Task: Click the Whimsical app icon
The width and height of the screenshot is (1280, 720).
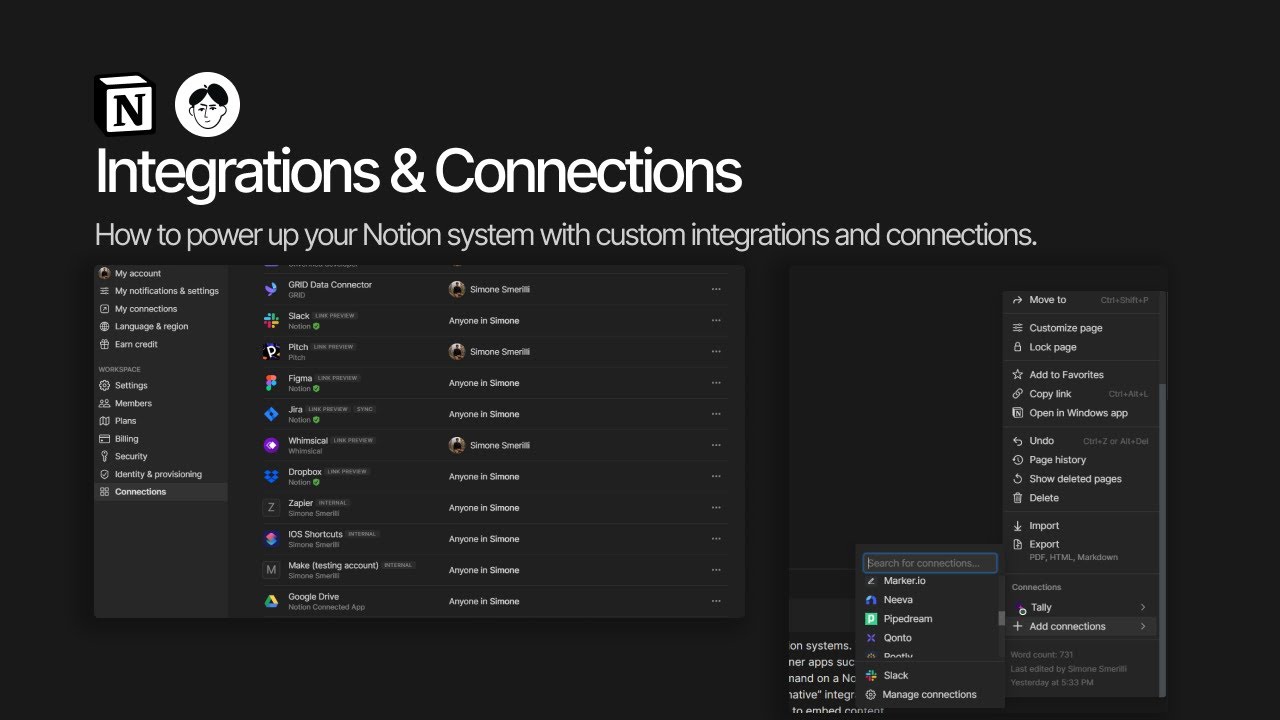Action: pyautogui.click(x=271, y=445)
